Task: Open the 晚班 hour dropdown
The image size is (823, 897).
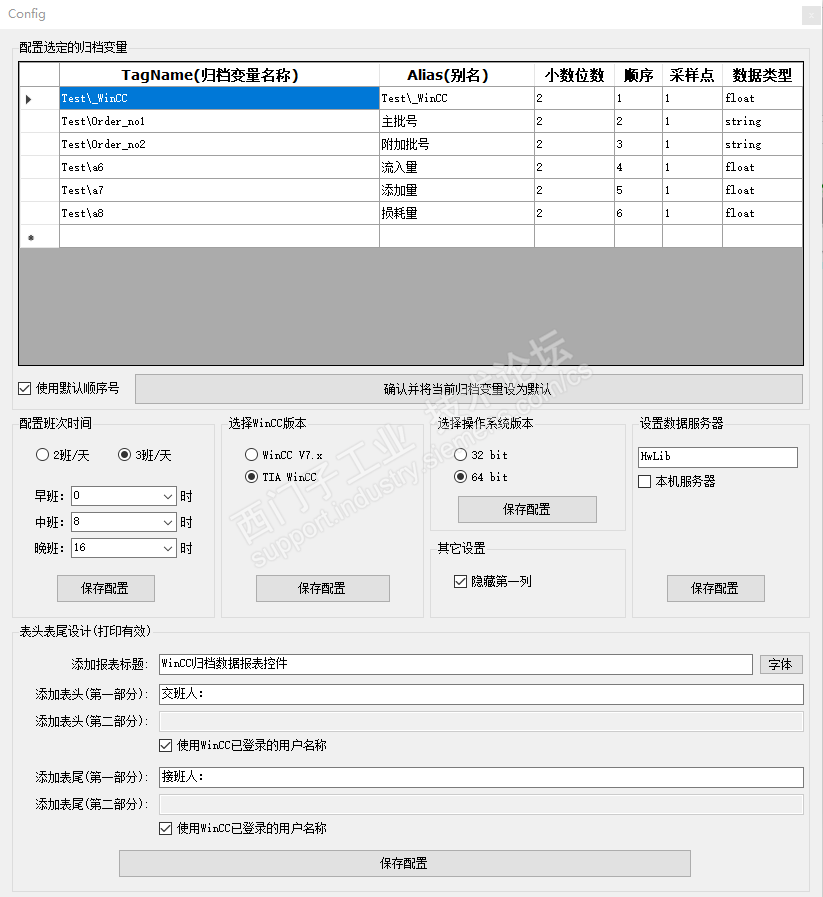Action: click(168, 548)
